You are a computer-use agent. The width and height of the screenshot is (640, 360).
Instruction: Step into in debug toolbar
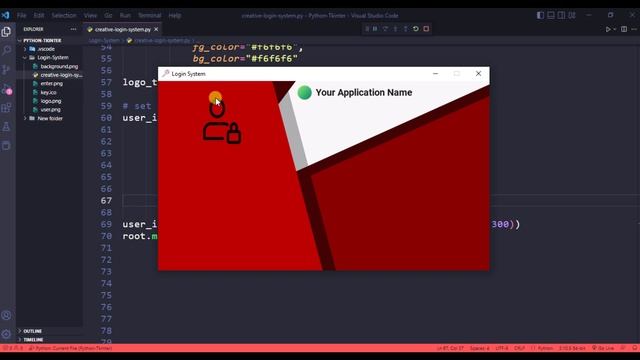click(x=395, y=29)
